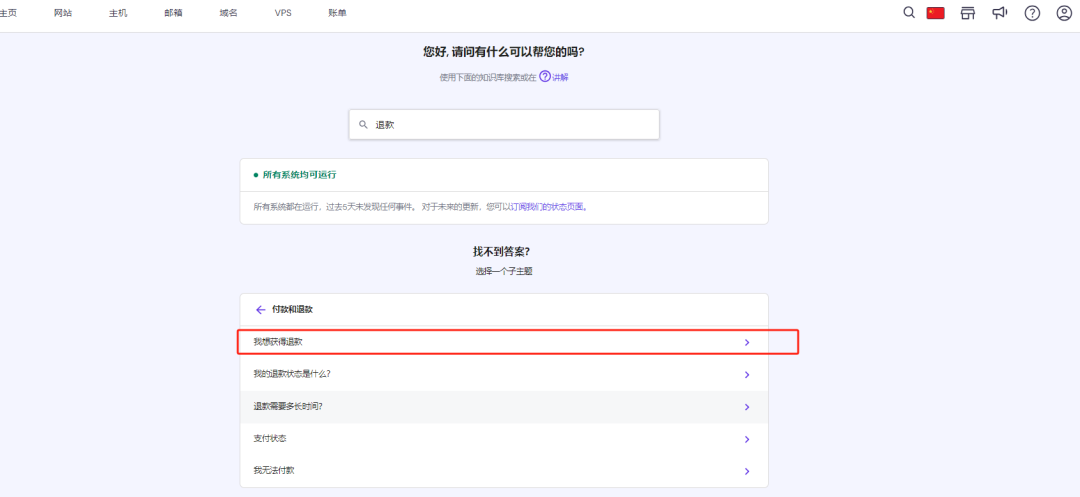Click the megaphone announcements icon
1080x497 pixels.
point(999,13)
